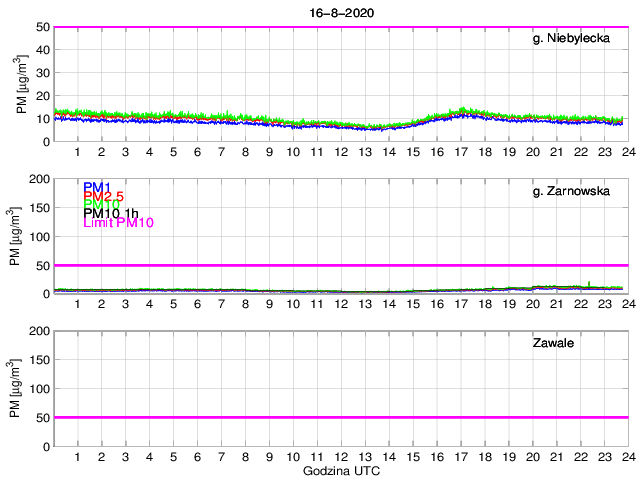Image resolution: width=640 pixels, height=480 pixels.
Task: Click the "Godzina UTC" x-axis label
Action: [x=340, y=470]
